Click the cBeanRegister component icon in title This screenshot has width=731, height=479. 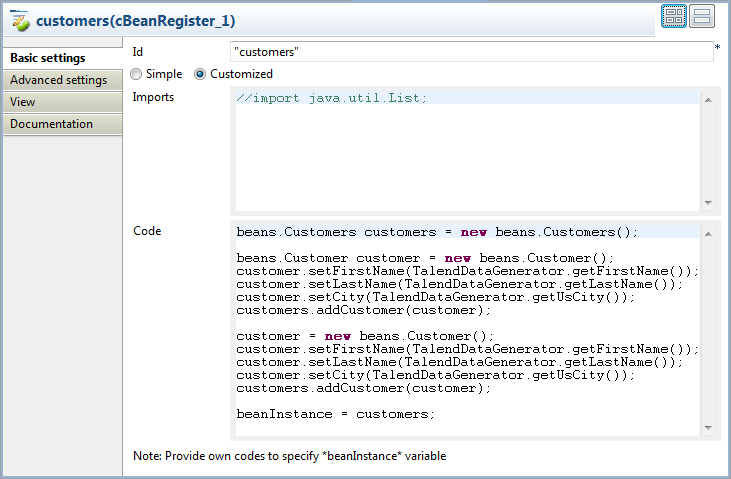tap(19, 21)
